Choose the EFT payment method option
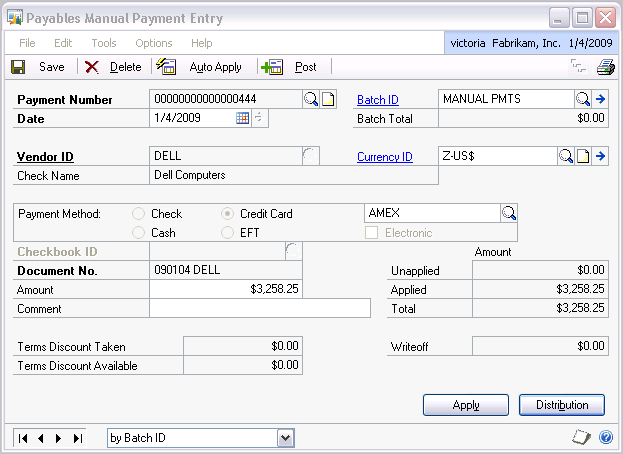 (x=227, y=233)
